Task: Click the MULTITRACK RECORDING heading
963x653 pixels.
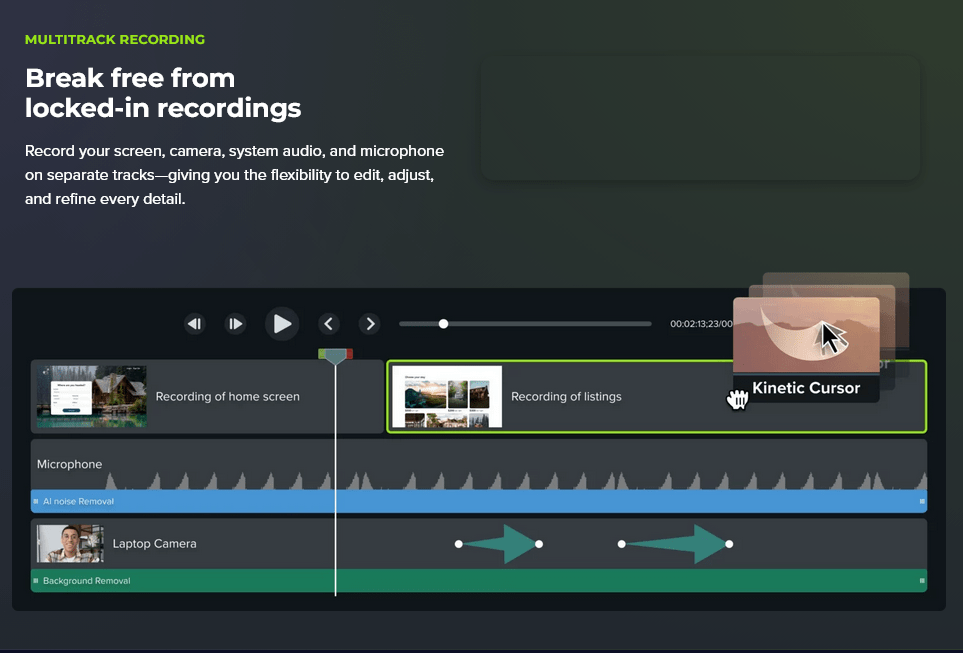Action: pyautogui.click(x=115, y=39)
